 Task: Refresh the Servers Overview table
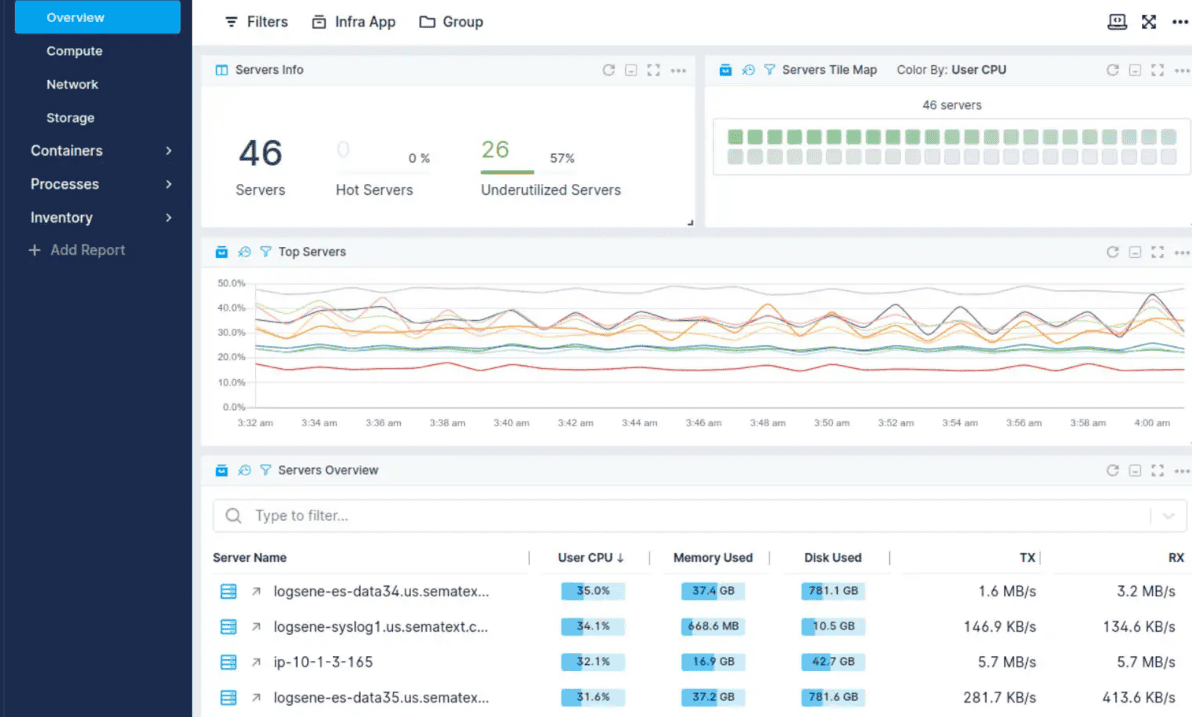coord(1112,471)
